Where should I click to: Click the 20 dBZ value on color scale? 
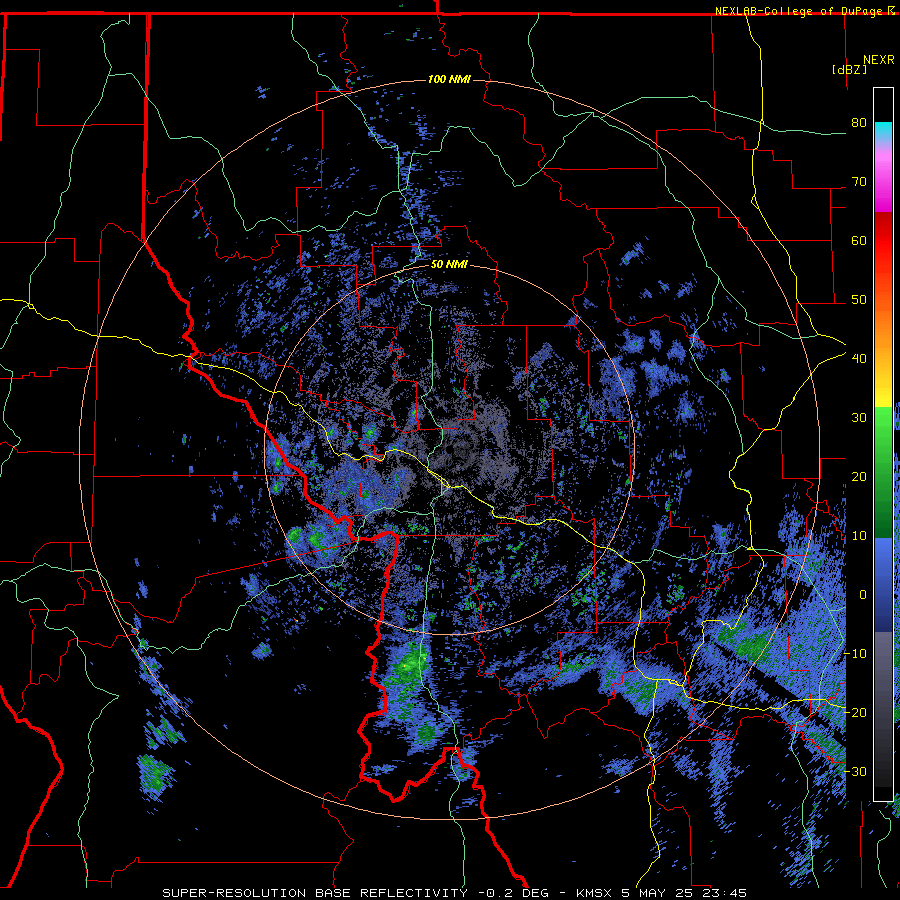tap(859, 477)
